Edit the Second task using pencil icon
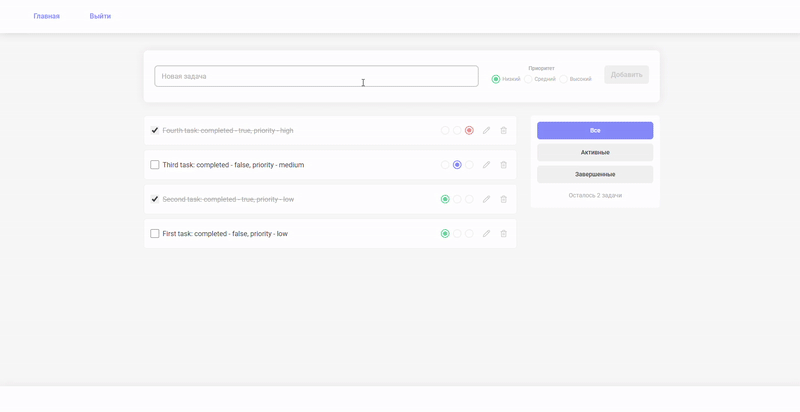This screenshot has width=800, height=412. (486, 199)
